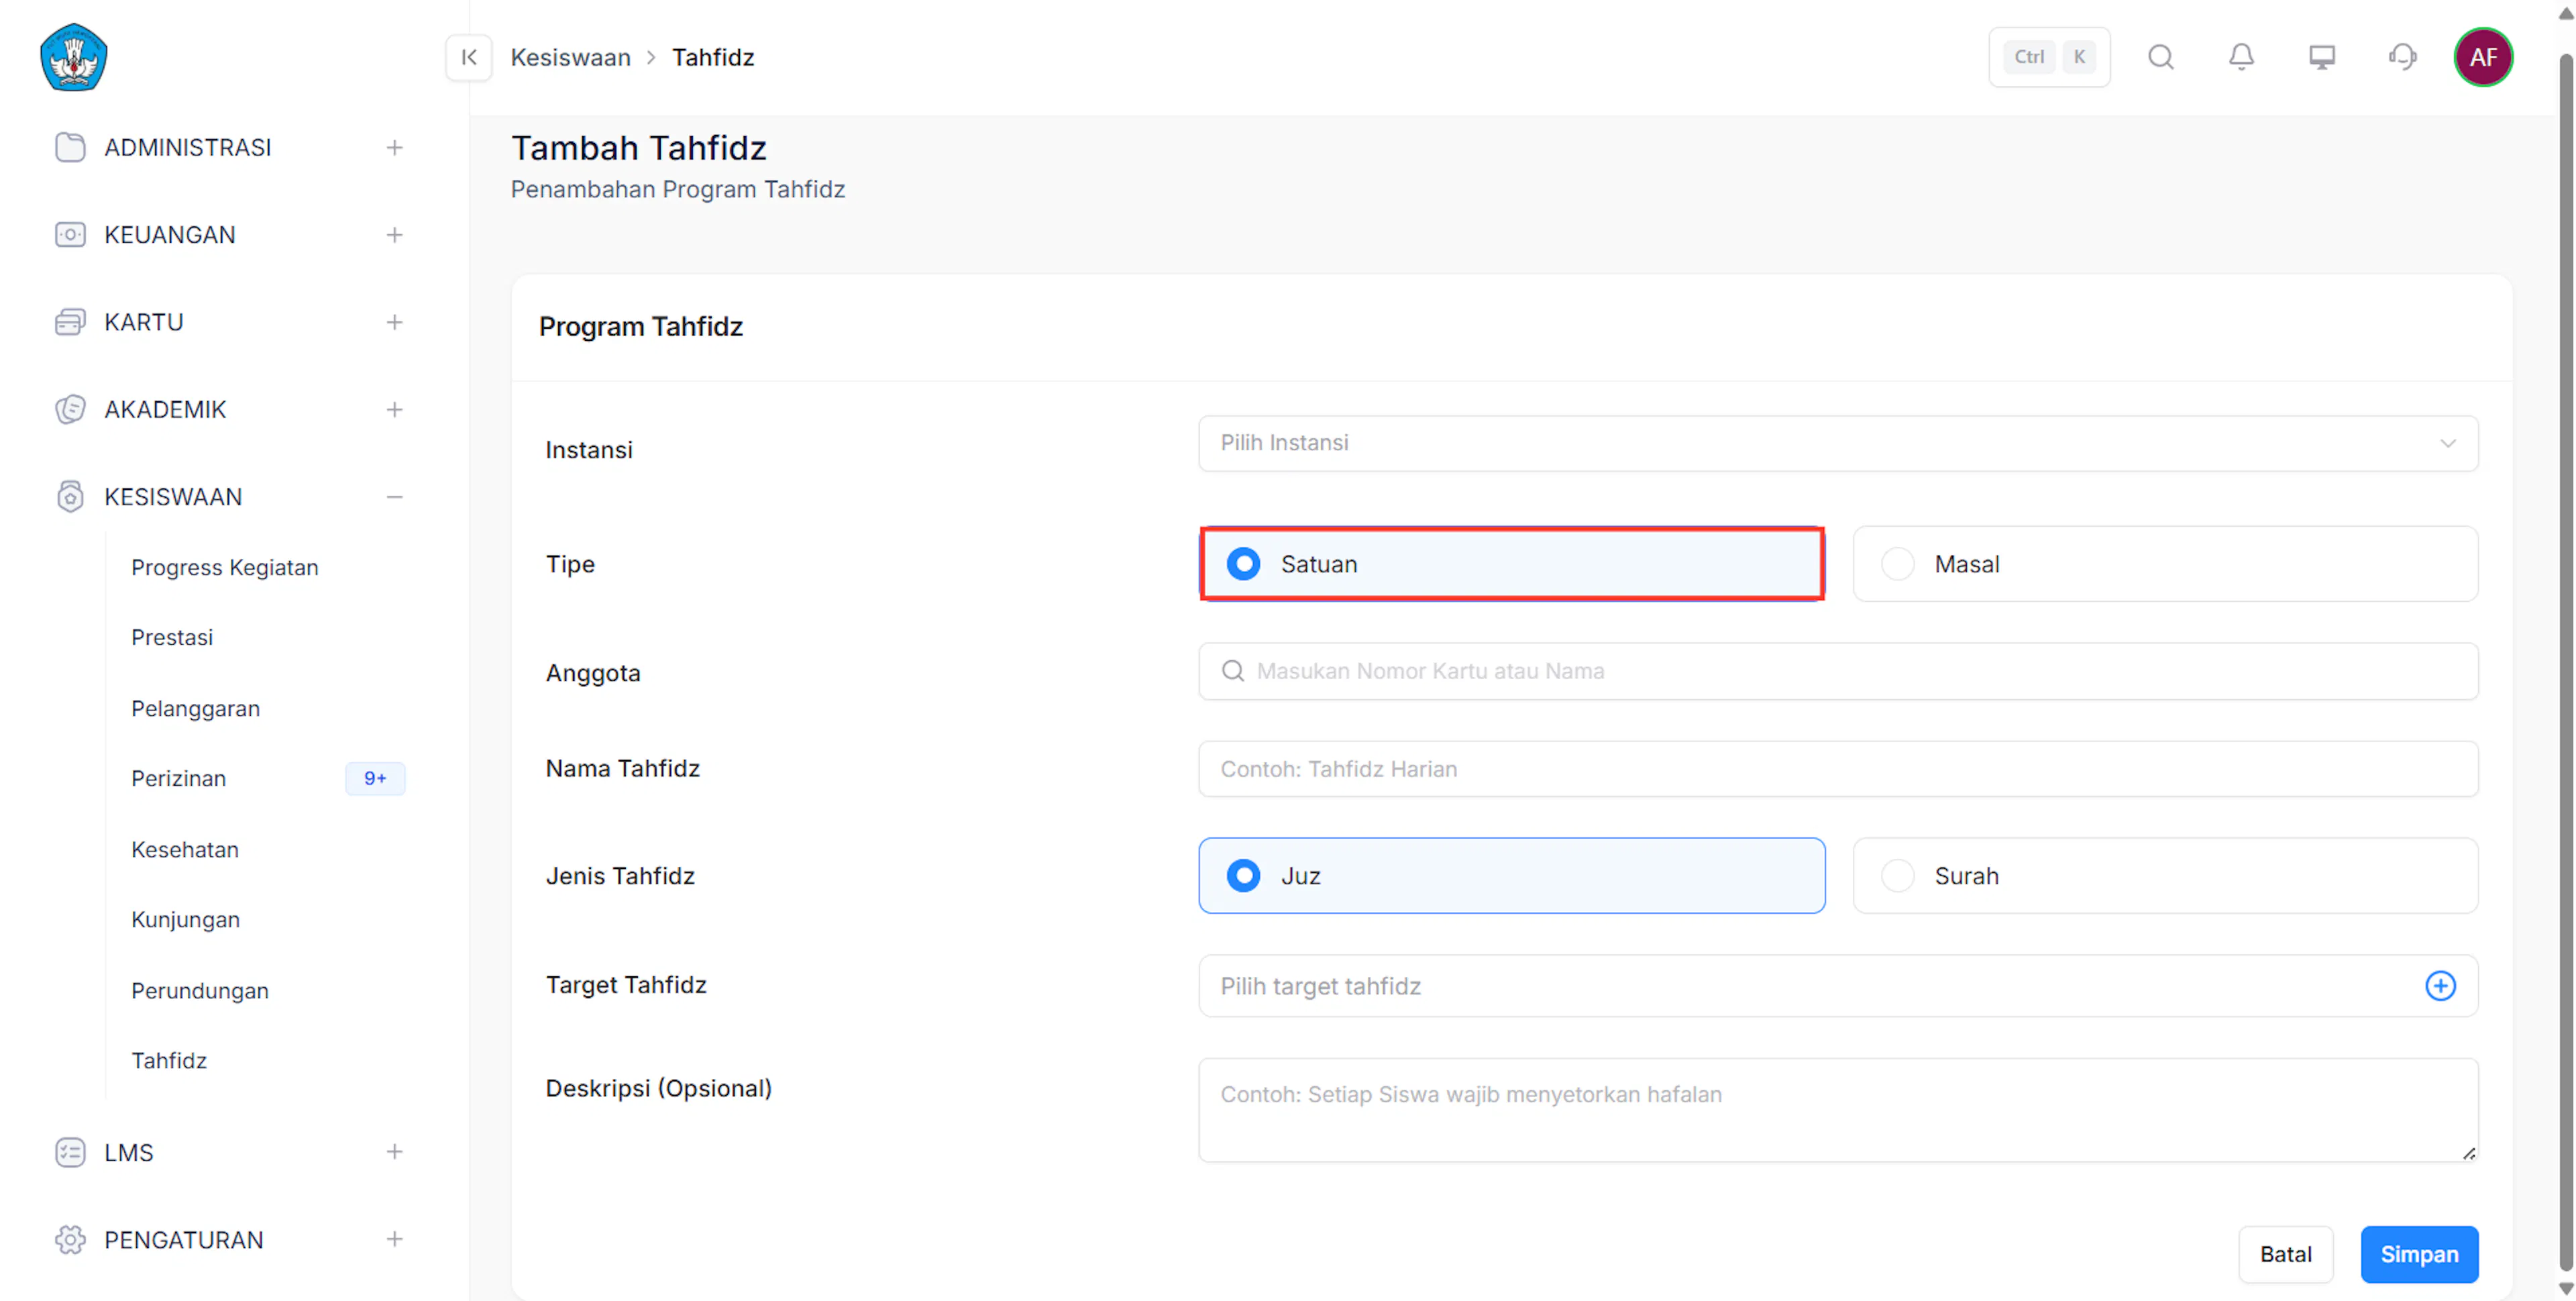The height and width of the screenshot is (1301, 2576).
Task: Click the Administrasi folder icon
Action: pyautogui.click(x=70, y=147)
